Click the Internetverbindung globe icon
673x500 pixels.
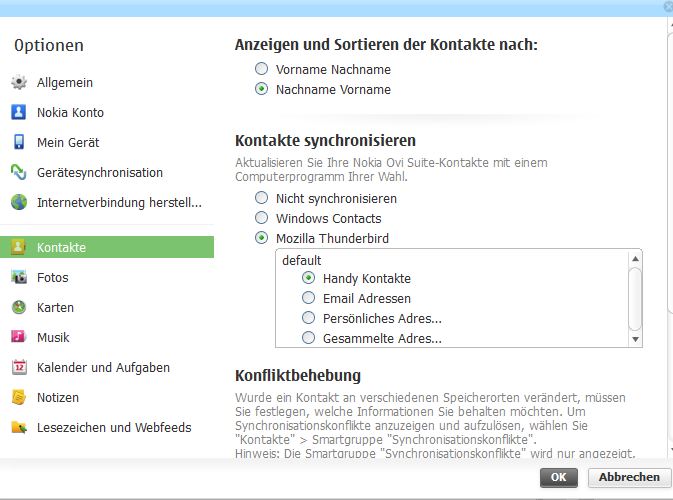(19, 202)
